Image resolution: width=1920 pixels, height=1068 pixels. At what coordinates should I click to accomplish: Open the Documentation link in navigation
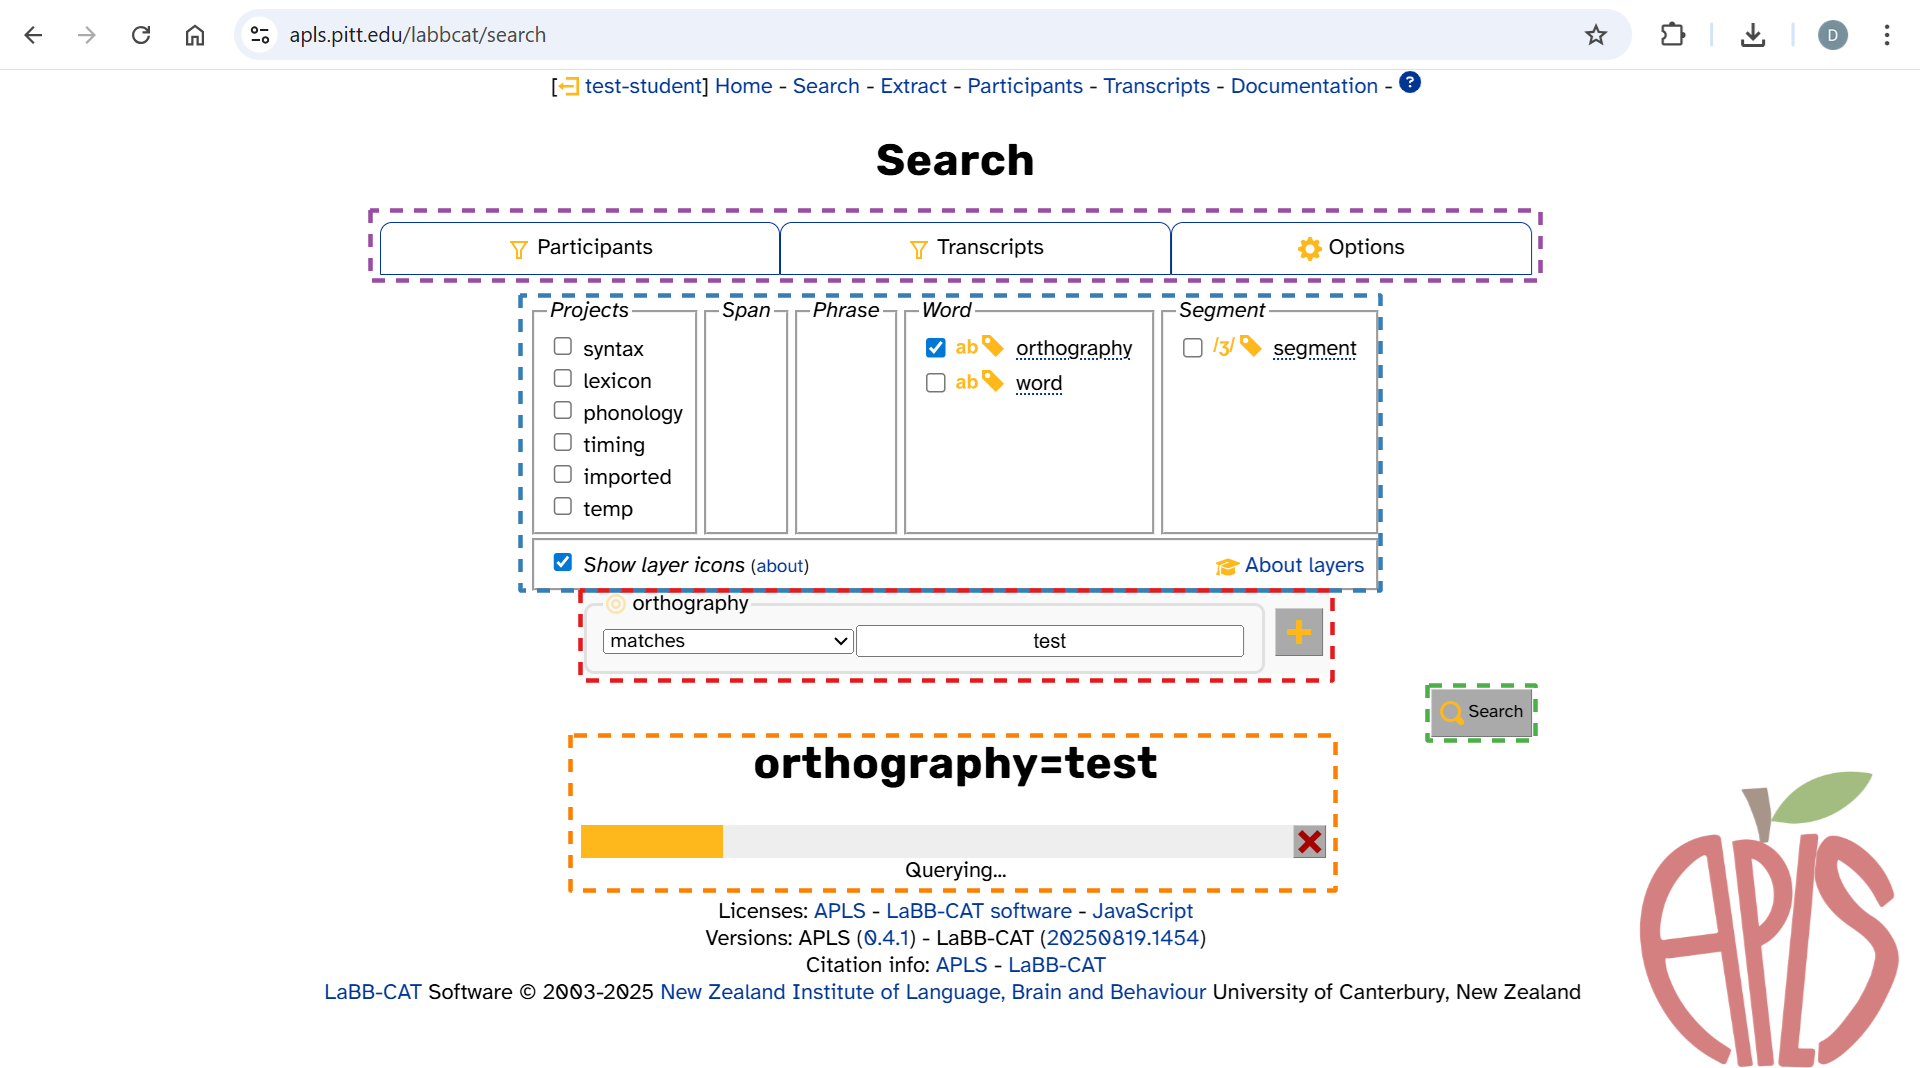click(1303, 87)
